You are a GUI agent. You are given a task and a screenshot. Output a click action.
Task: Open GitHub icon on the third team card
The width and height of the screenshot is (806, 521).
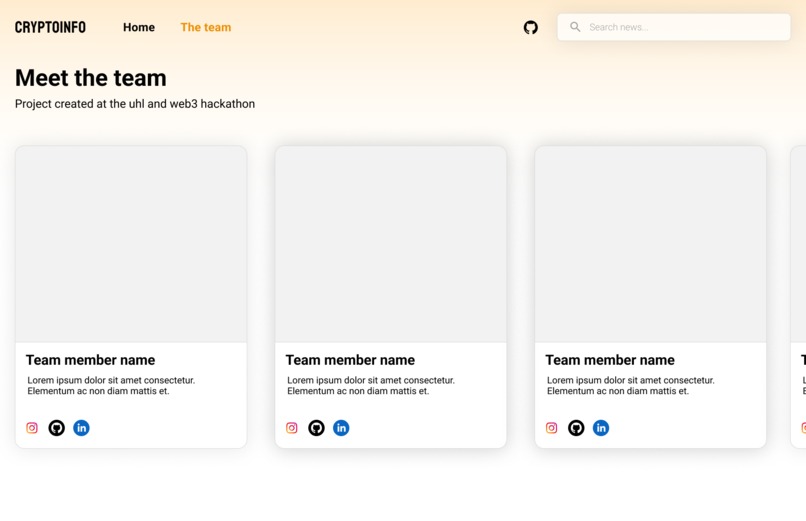click(x=576, y=427)
